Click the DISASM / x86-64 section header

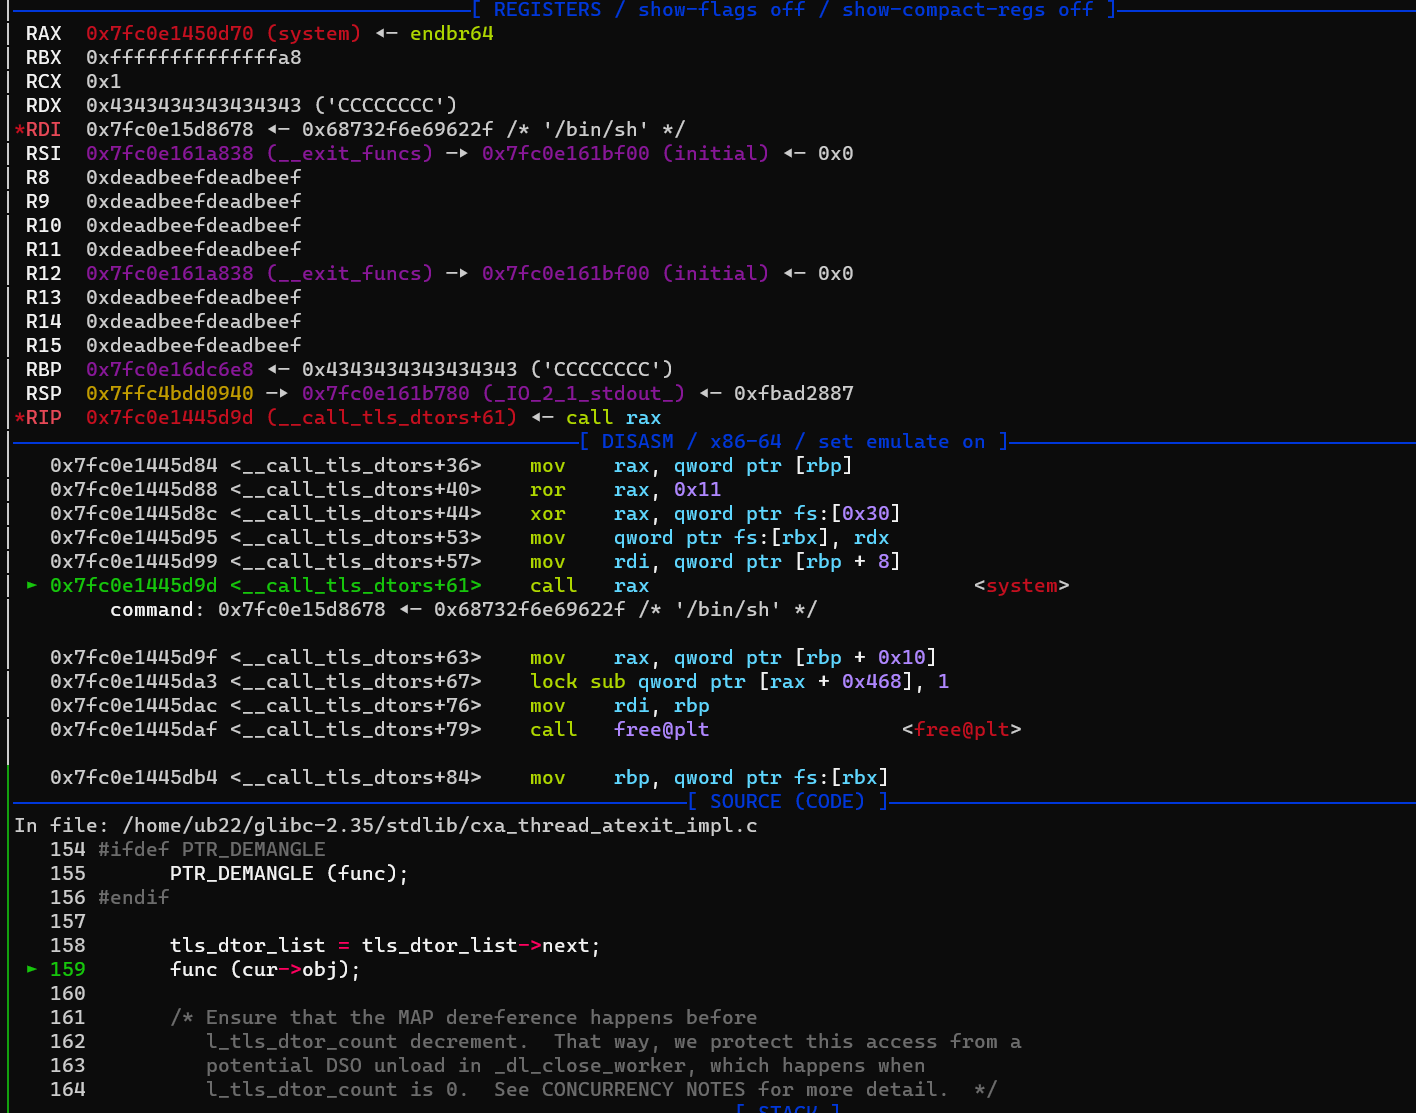coord(793,441)
